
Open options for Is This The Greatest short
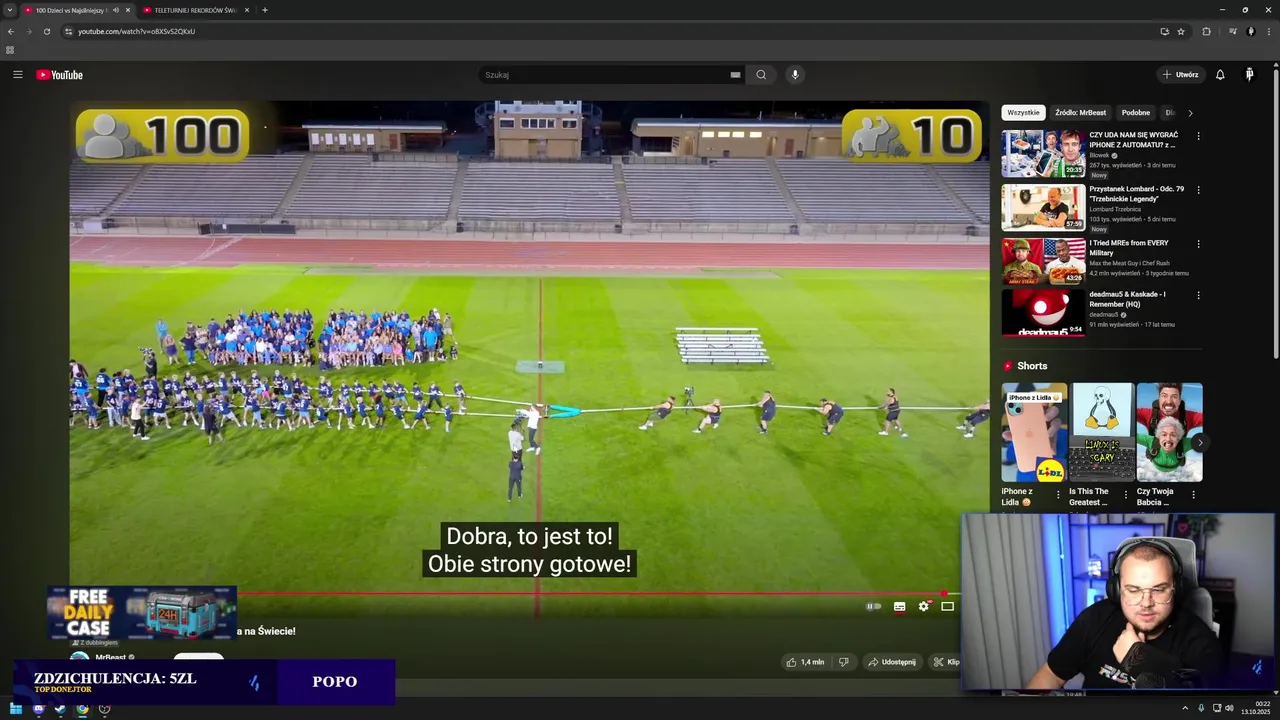[x=1126, y=494]
